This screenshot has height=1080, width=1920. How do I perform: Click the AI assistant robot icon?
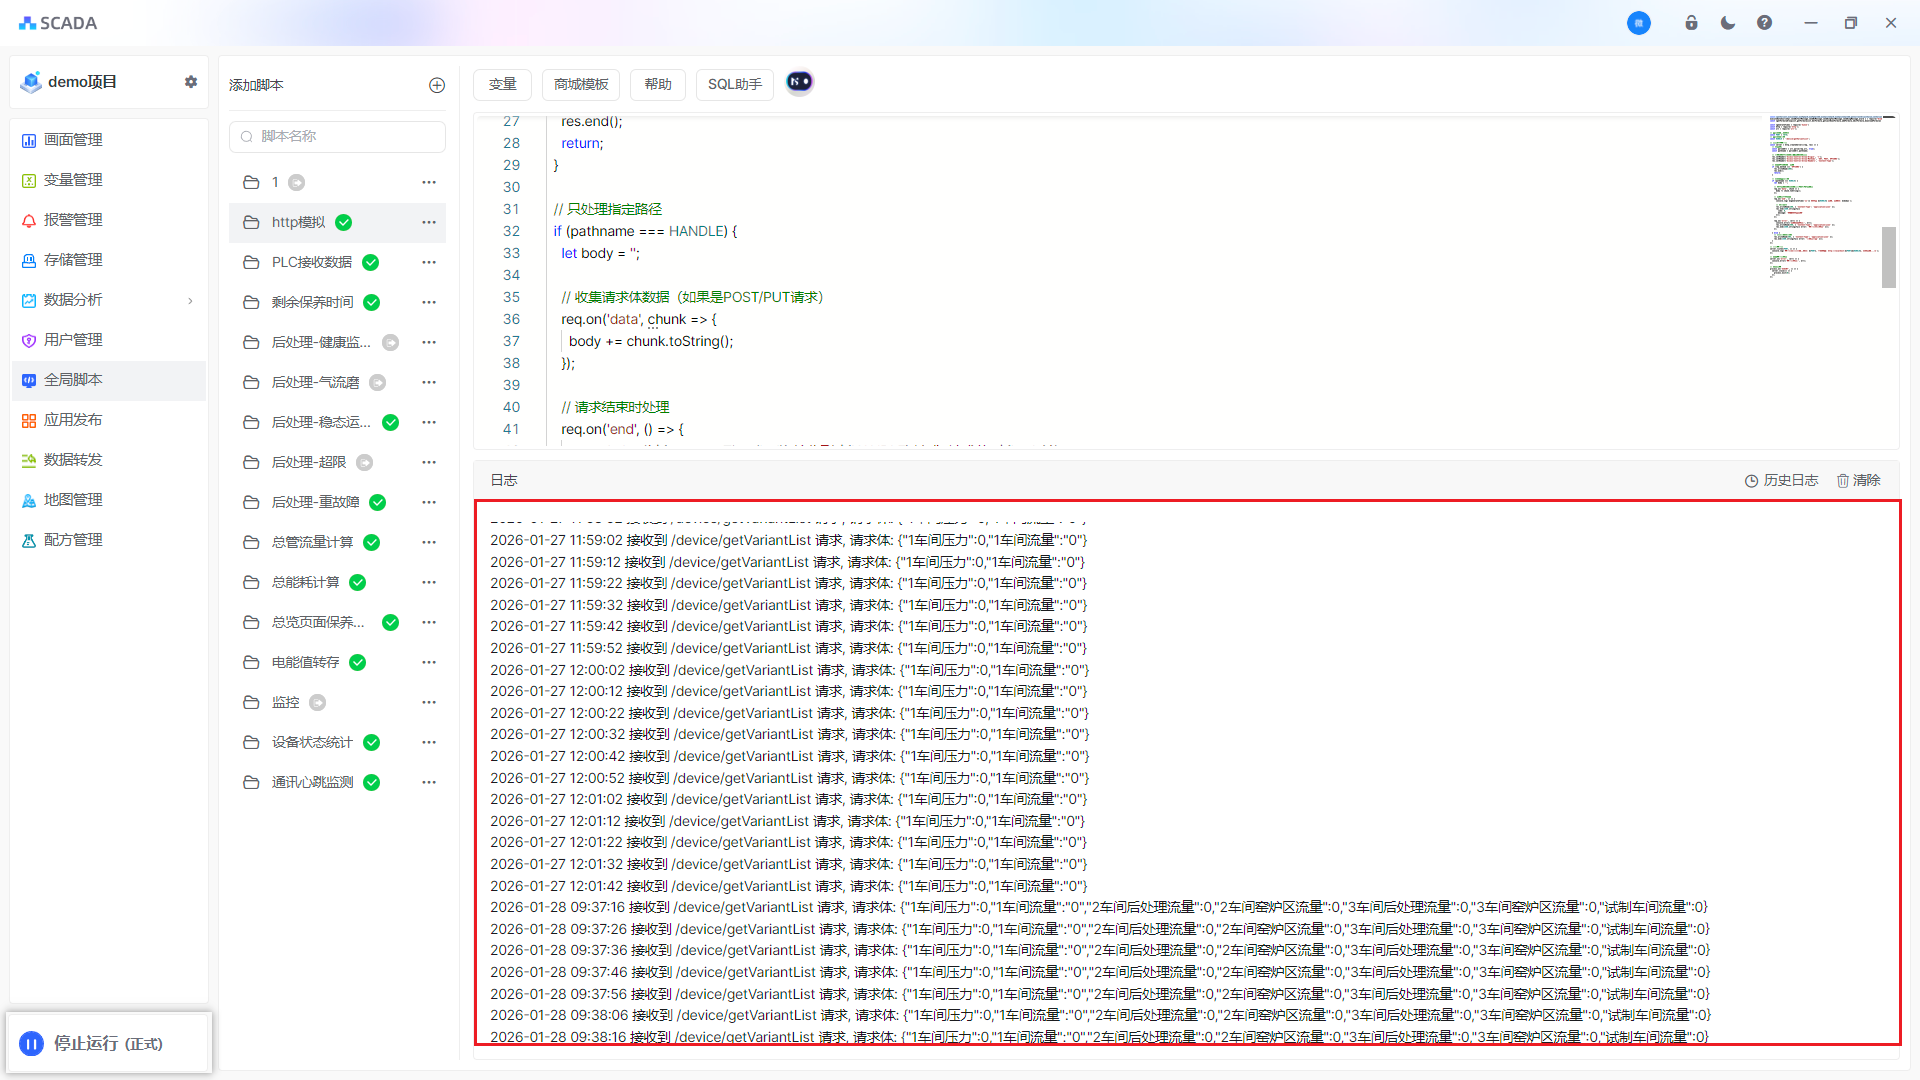pos(799,82)
